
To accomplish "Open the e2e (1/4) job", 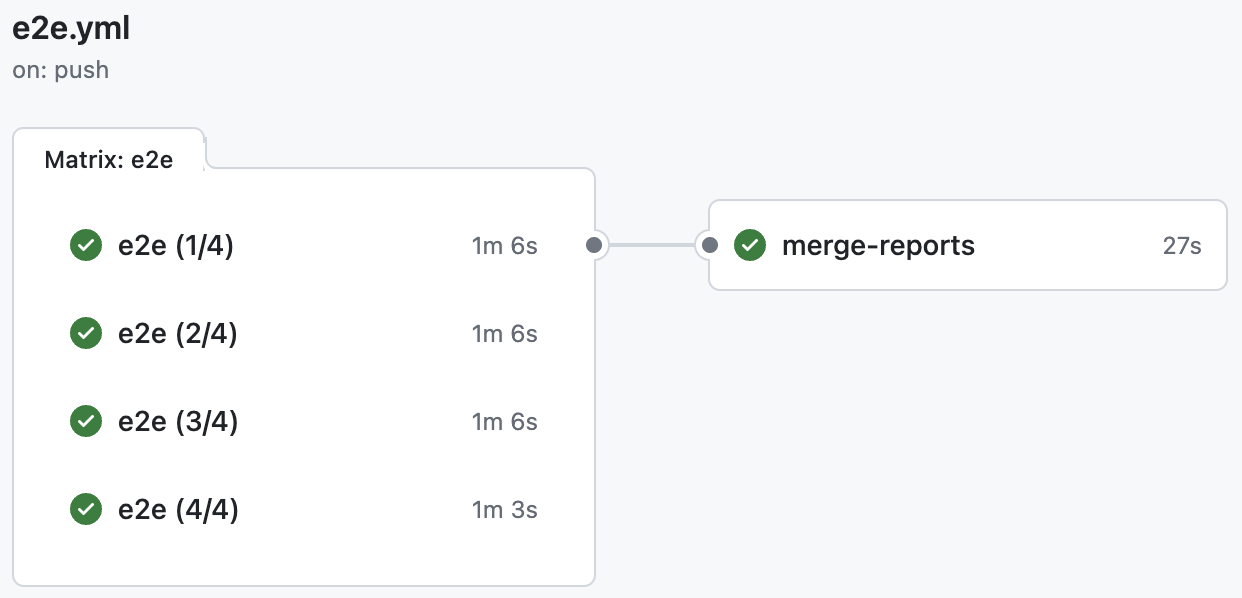I will click(x=176, y=245).
